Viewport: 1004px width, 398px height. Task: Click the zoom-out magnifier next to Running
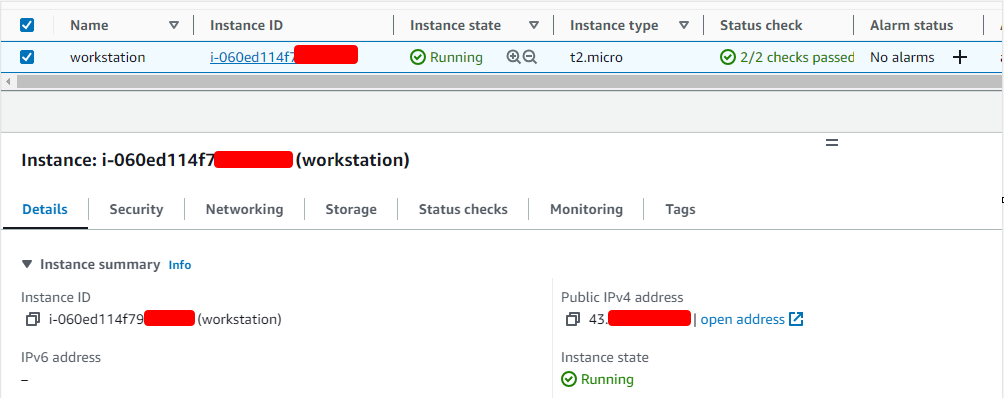click(x=530, y=57)
